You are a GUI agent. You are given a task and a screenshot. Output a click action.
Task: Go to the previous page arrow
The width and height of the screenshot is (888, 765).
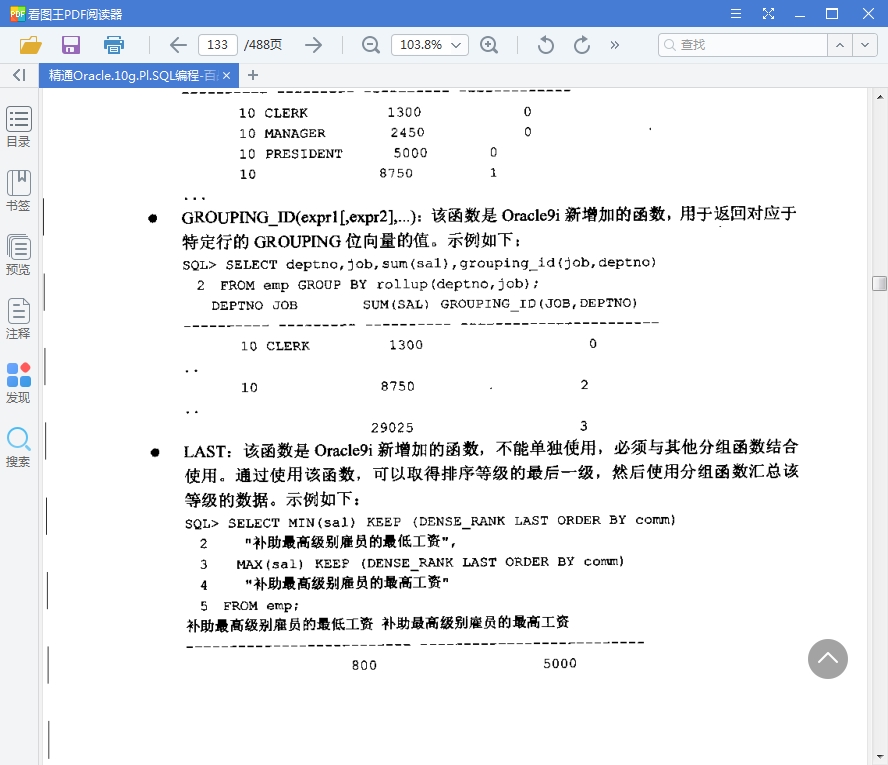pyautogui.click(x=178, y=45)
